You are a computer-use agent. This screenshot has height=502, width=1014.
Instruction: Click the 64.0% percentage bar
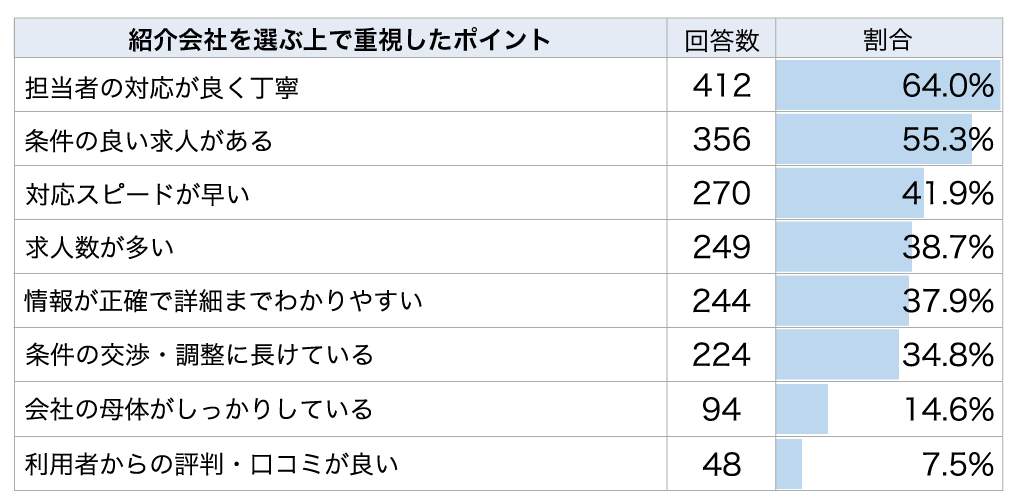pos(888,85)
